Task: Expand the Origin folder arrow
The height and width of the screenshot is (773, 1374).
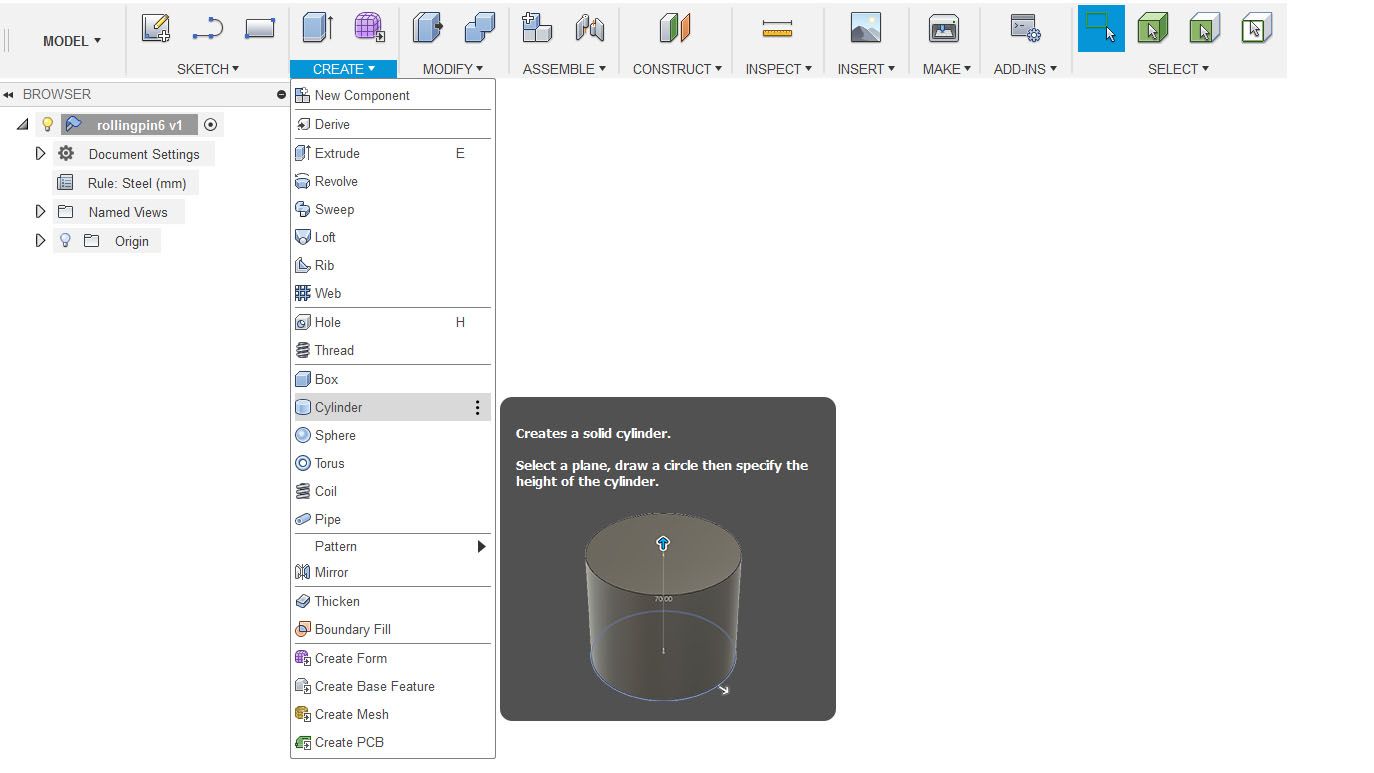Action: 40,241
